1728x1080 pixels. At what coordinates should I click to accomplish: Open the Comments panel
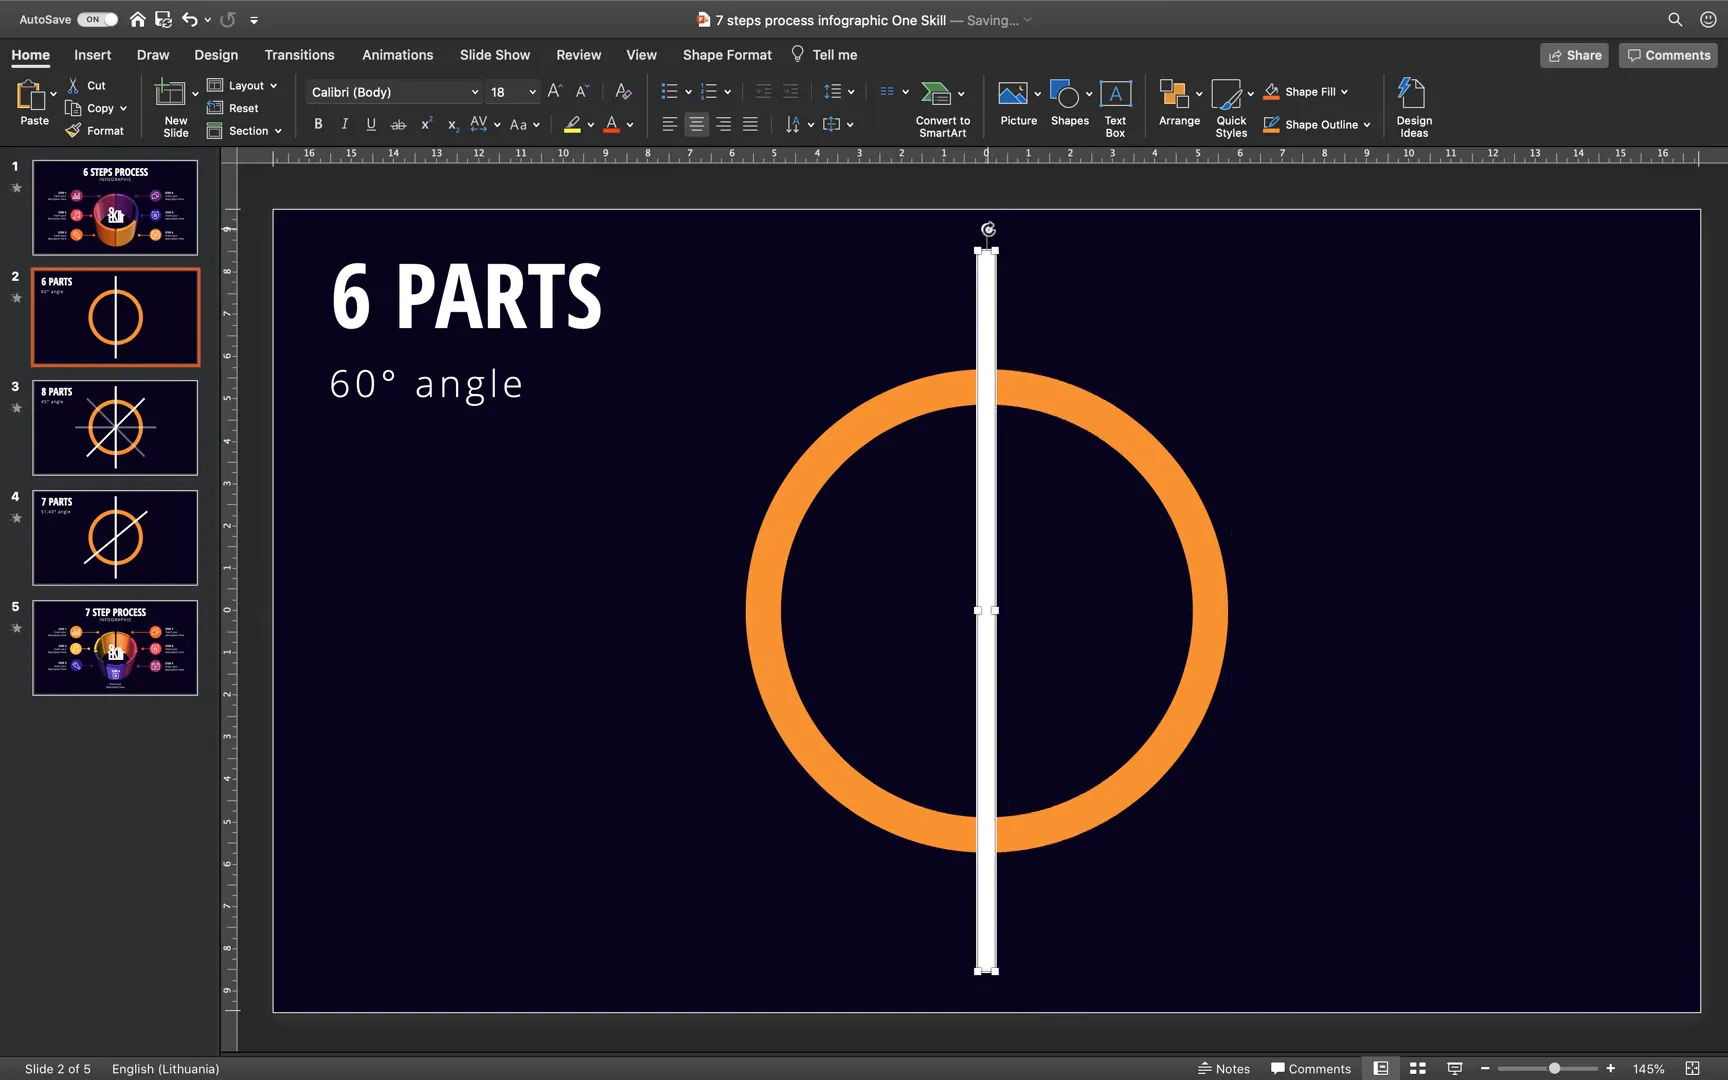(1667, 55)
